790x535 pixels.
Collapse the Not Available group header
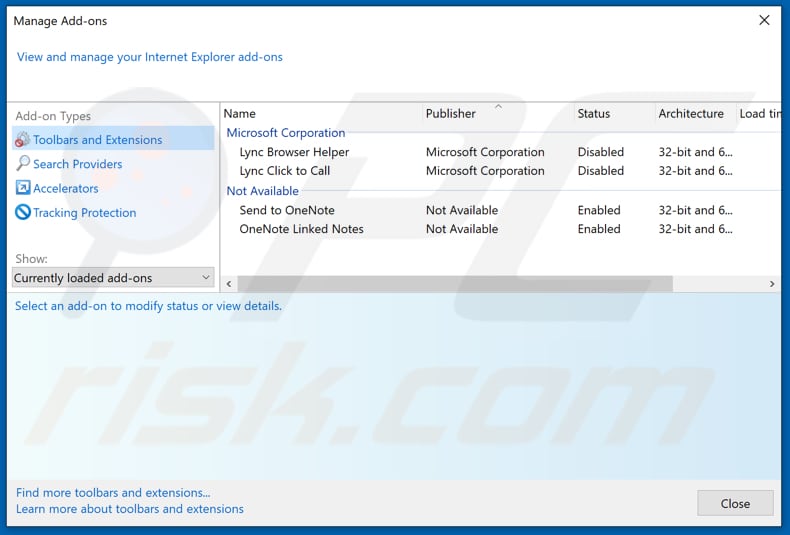tap(263, 191)
